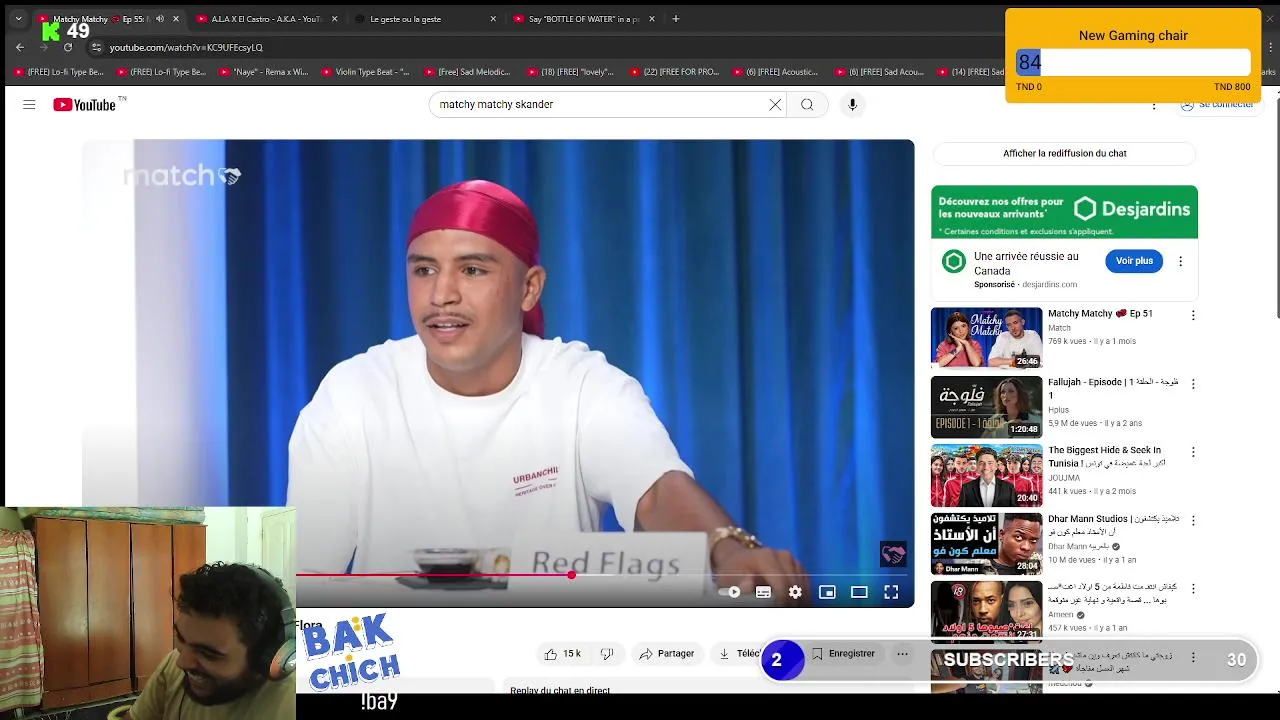Click the Partager share button
Screen dimensions: 1280x720
point(666,654)
